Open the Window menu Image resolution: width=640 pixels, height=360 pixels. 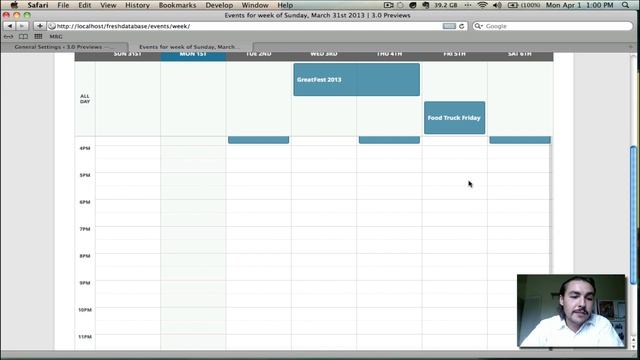[x=255, y=5]
